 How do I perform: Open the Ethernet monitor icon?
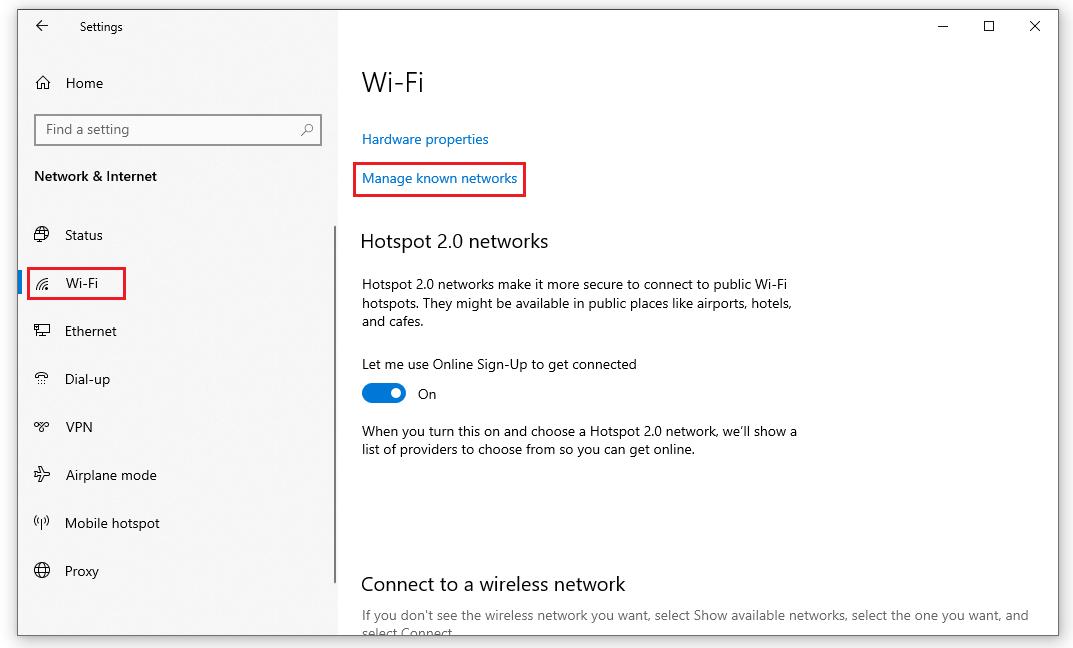point(42,331)
